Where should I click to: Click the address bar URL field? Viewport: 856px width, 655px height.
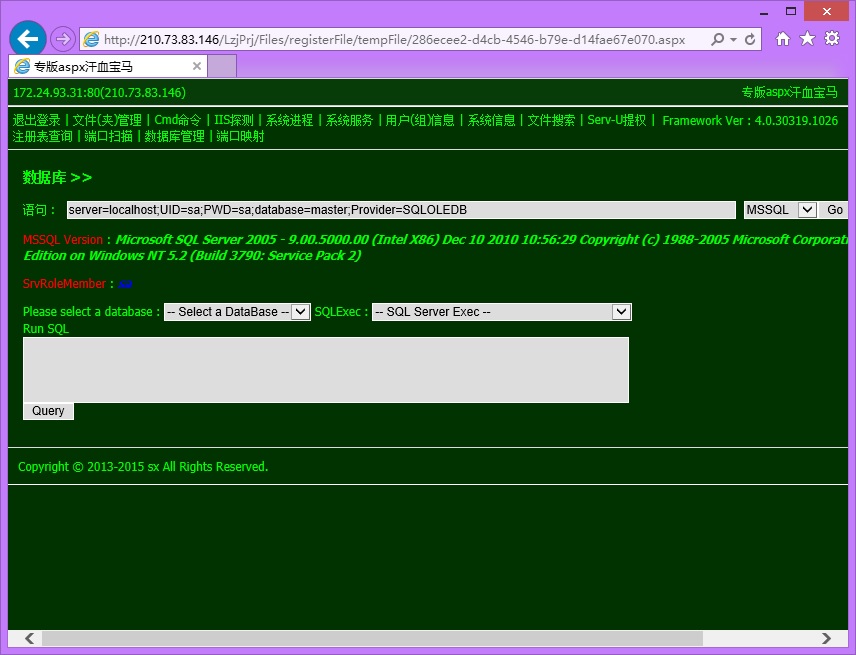pyautogui.click(x=394, y=39)
